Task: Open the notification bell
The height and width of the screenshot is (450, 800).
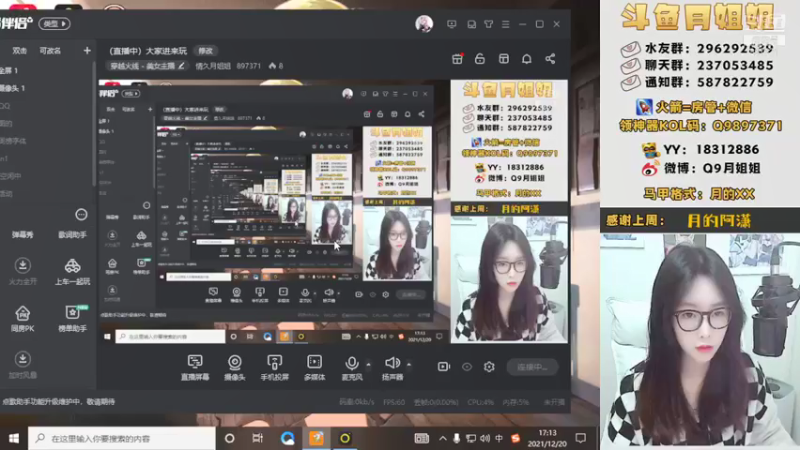Action: tap(527, 59)
